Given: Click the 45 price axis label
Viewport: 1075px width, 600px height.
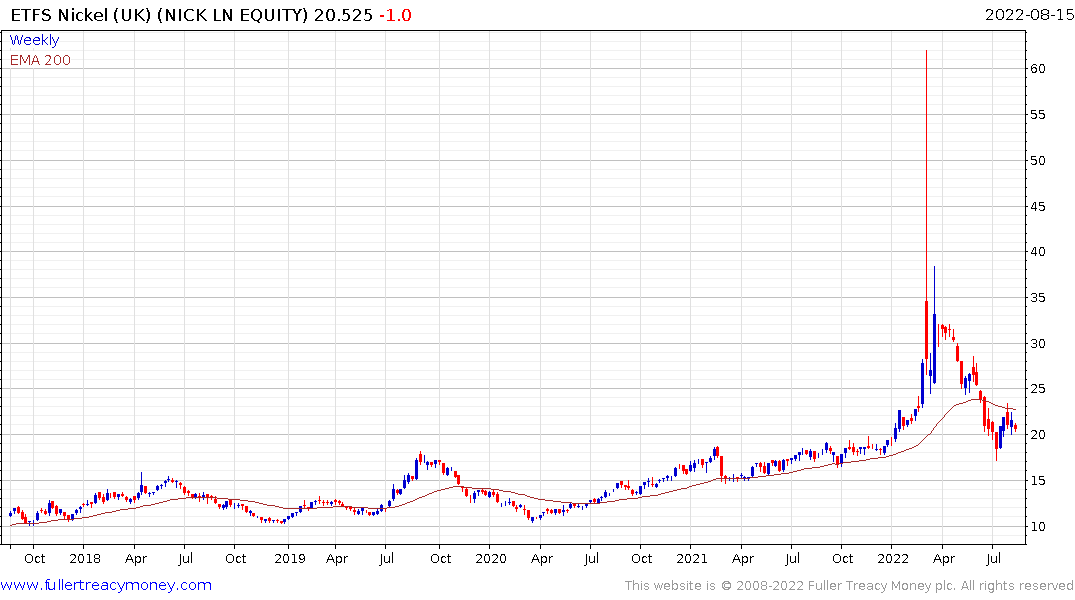Looking at the screenshot, I should click(1037, 206).
